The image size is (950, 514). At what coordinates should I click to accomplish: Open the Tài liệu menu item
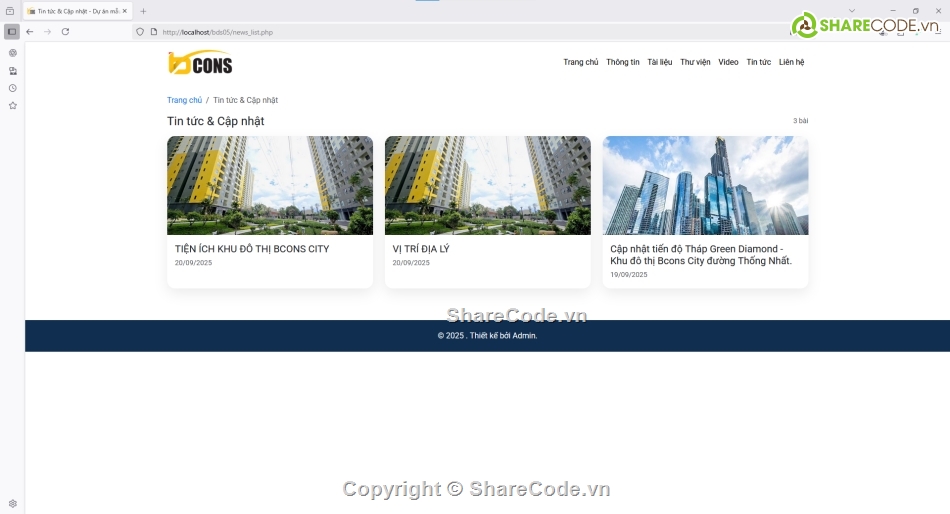click(660, 62)
